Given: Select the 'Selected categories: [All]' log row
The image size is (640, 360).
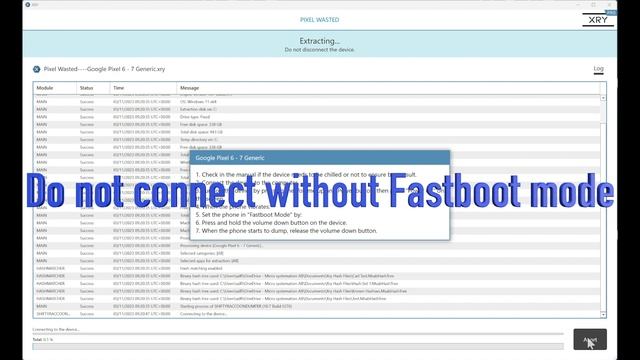Looking at the screenshot, I should coord(316,253).
